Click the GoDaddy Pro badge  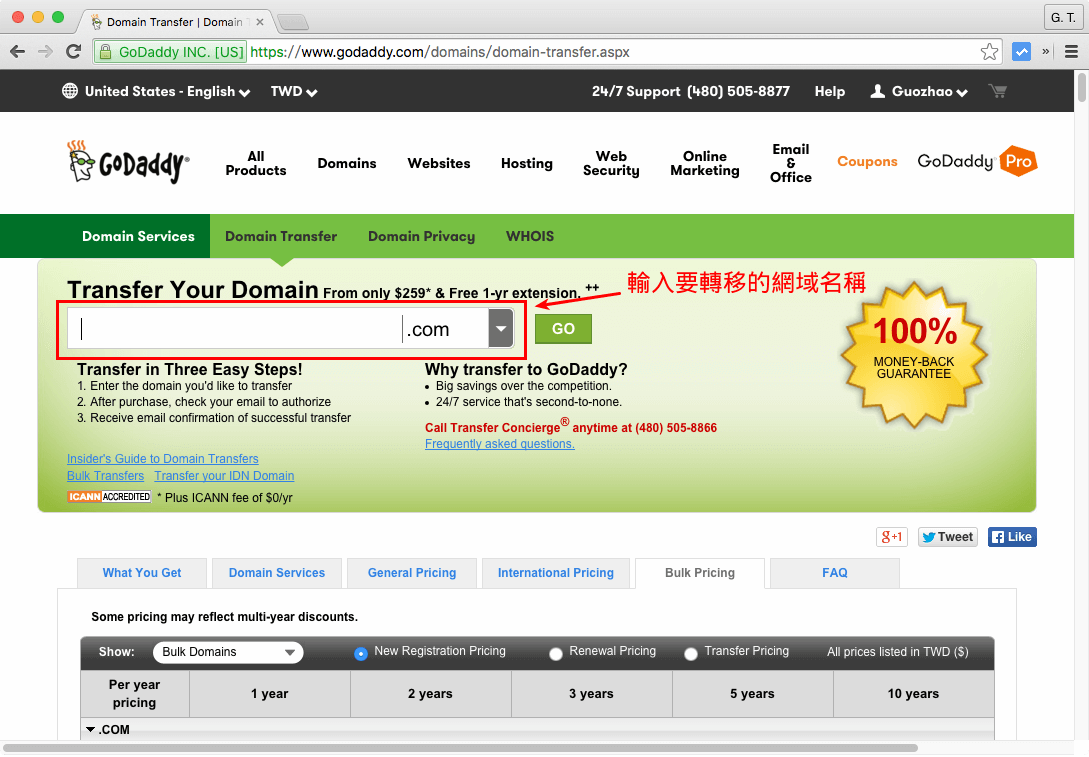pyautogui.click(x=977, y=161)
